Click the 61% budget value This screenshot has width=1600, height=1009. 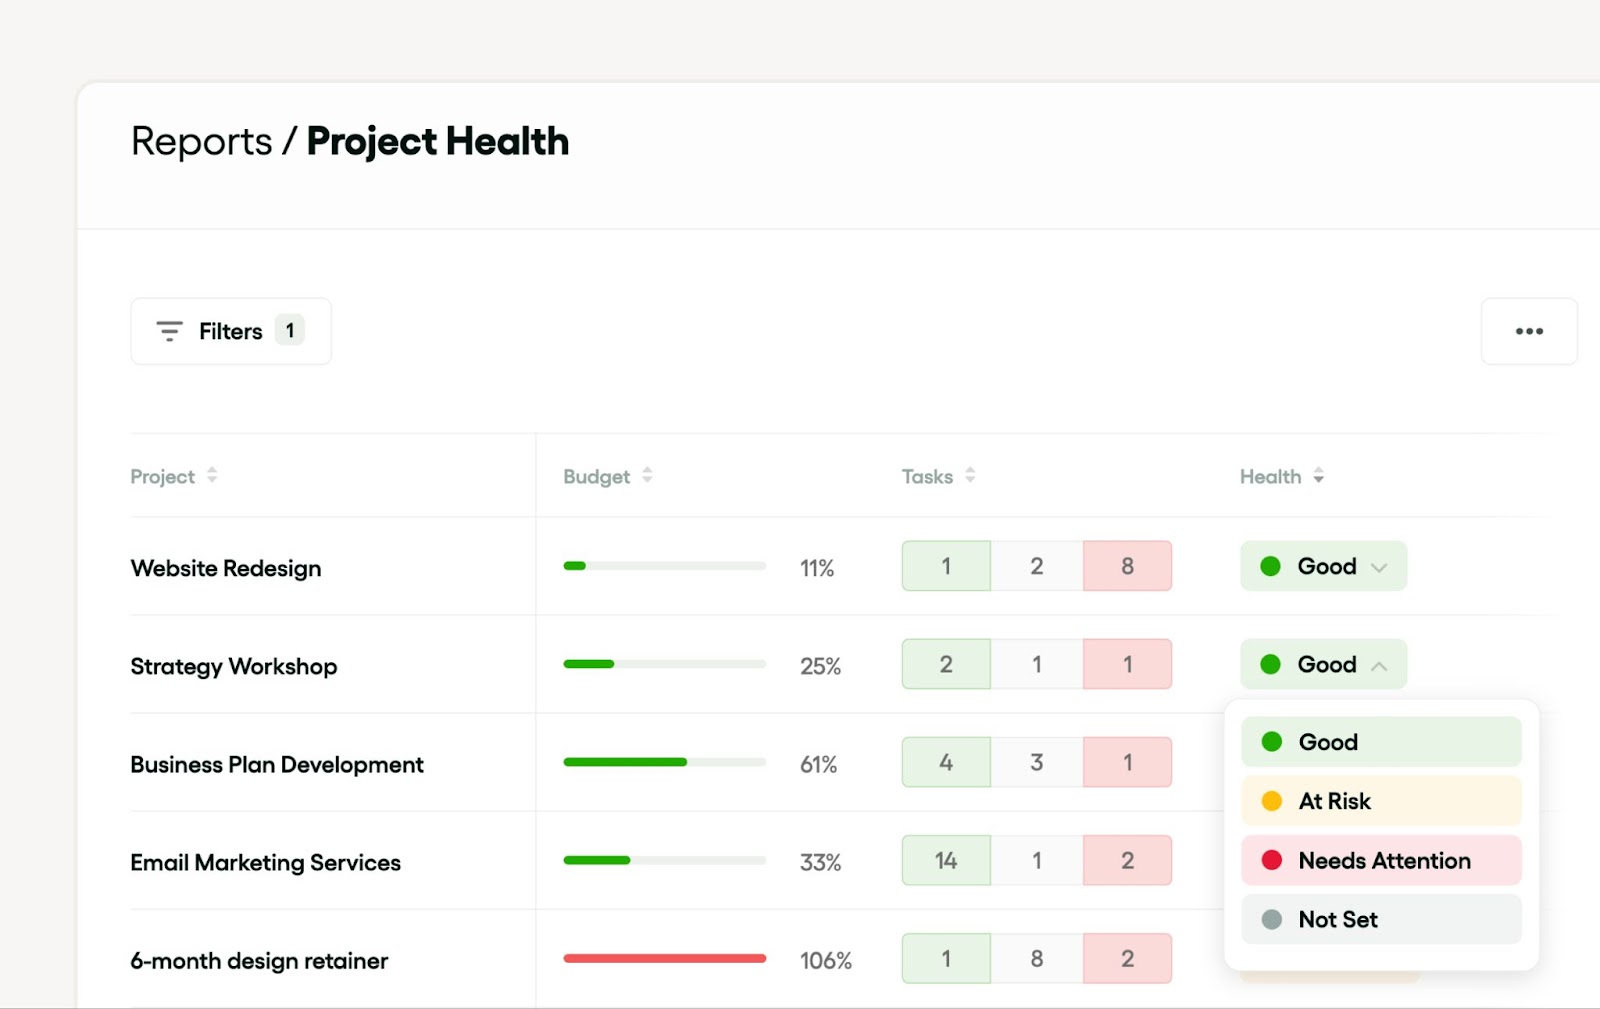click(819, 764)
